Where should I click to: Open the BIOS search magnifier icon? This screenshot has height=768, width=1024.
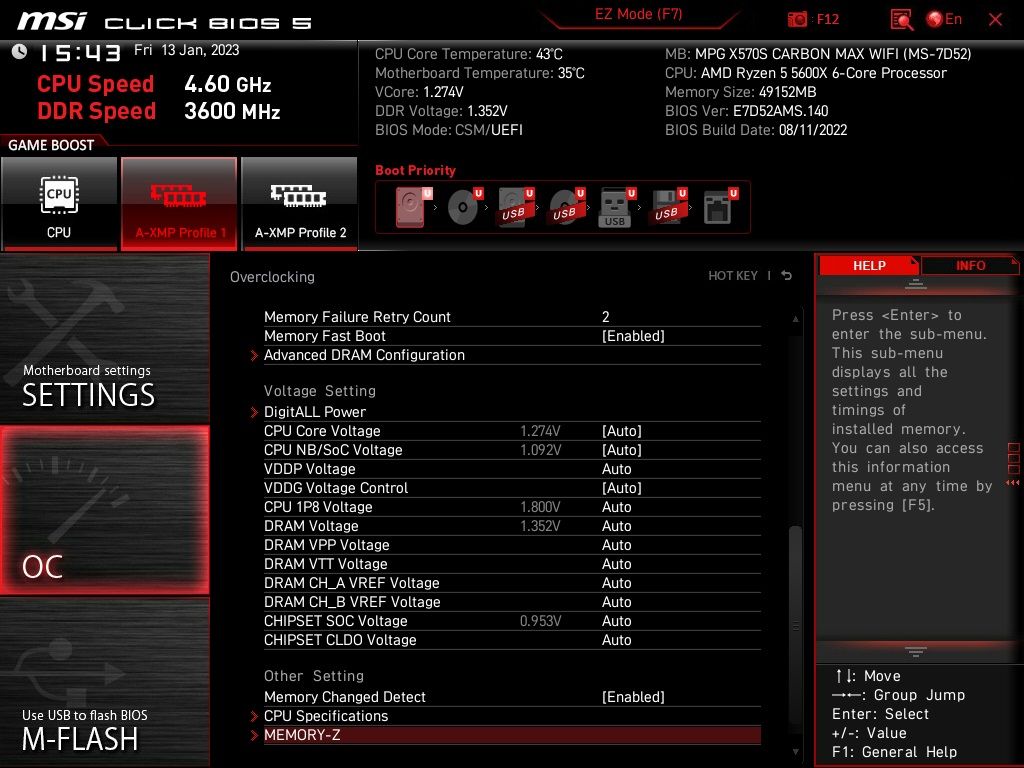click(901, 20)
